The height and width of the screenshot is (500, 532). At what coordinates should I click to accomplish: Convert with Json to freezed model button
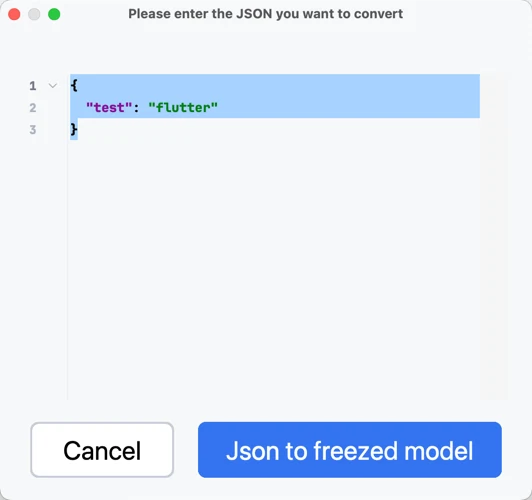[x=350, y=450]
